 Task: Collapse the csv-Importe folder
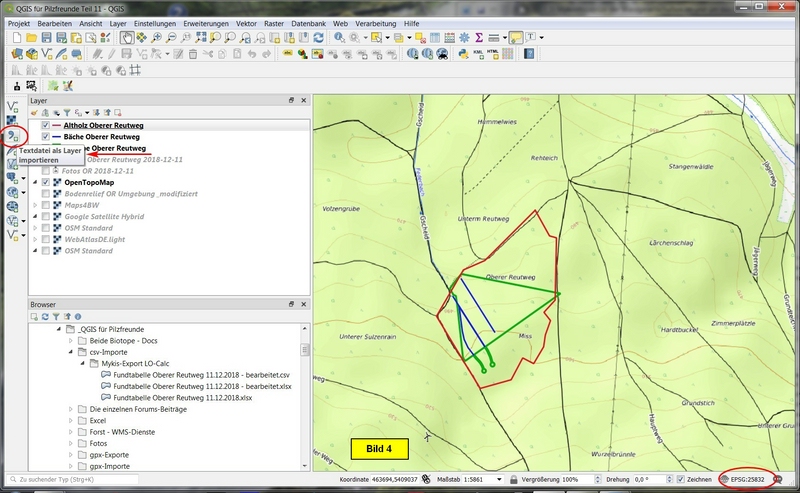pos(71,352)
